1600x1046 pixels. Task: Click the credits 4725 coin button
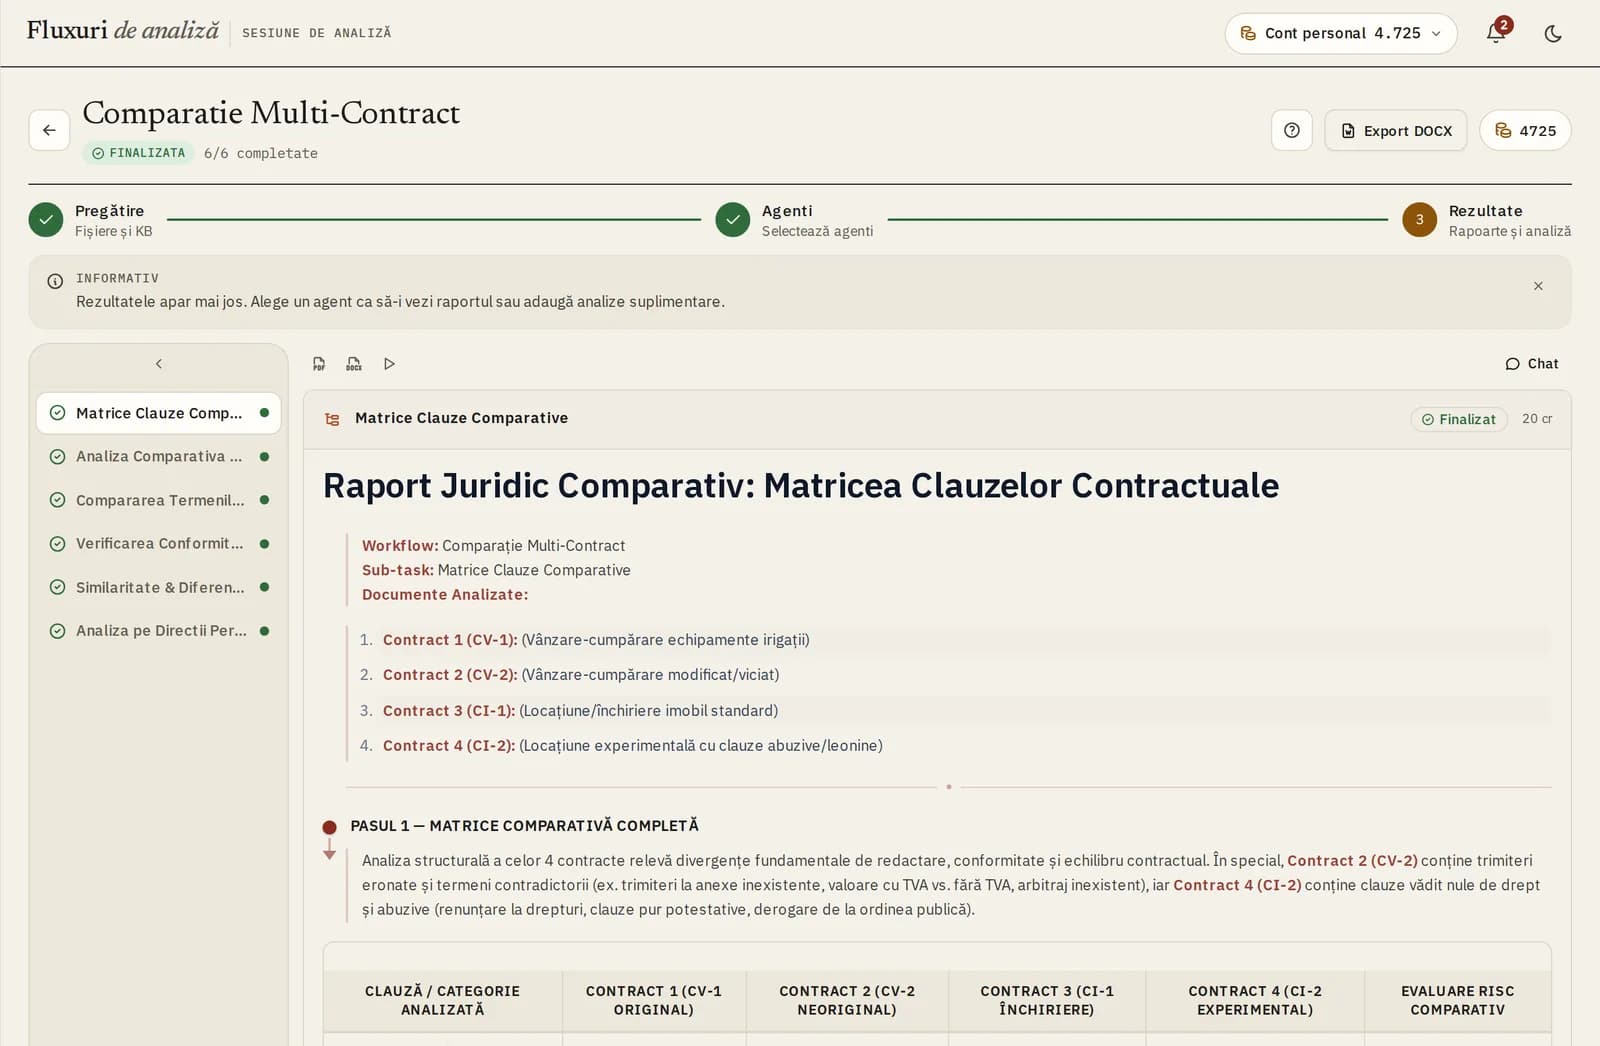pos(1525,130)
